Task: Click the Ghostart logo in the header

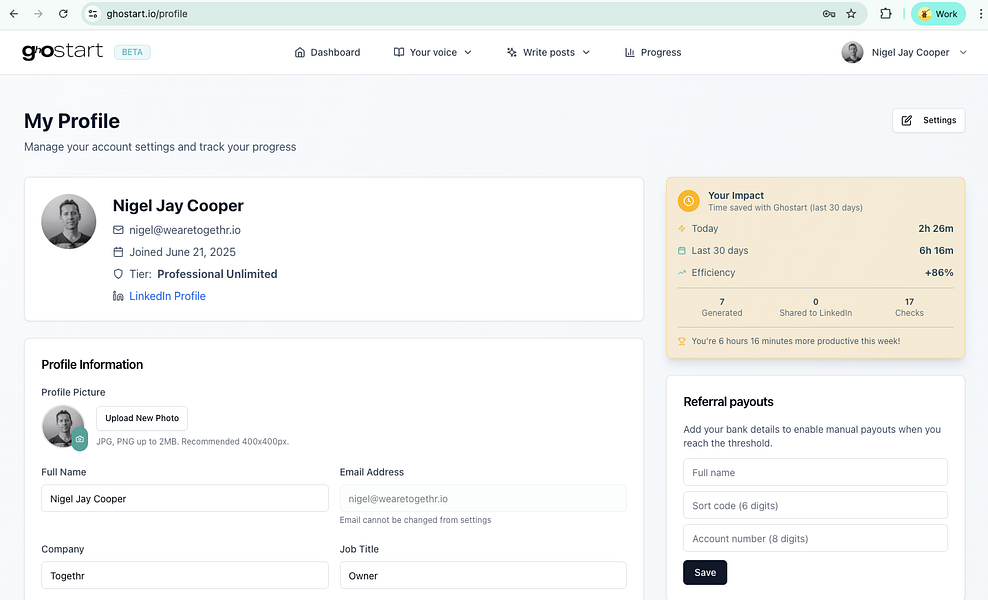Action: coord(62,51)
